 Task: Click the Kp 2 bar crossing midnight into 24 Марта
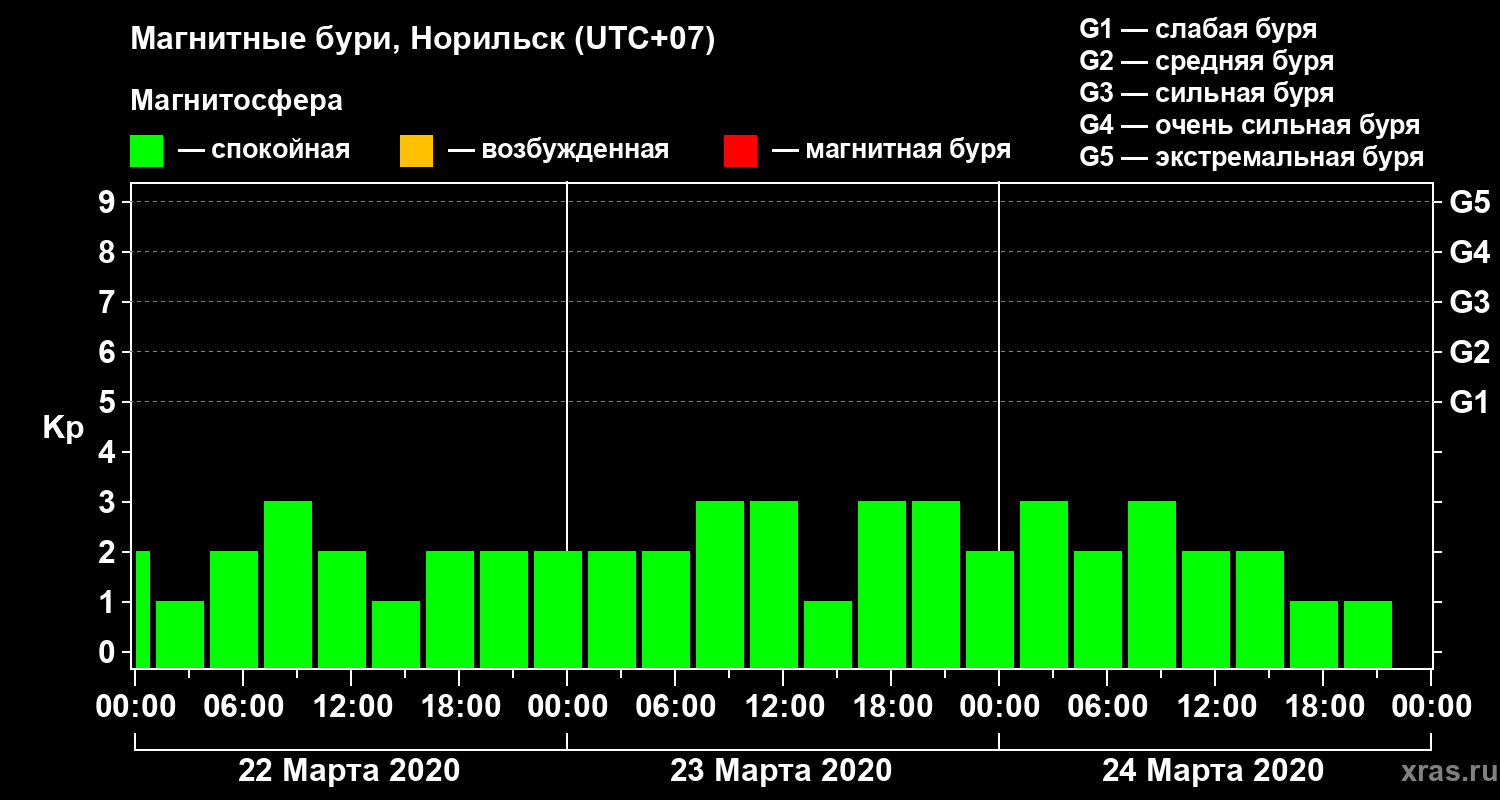990,609
